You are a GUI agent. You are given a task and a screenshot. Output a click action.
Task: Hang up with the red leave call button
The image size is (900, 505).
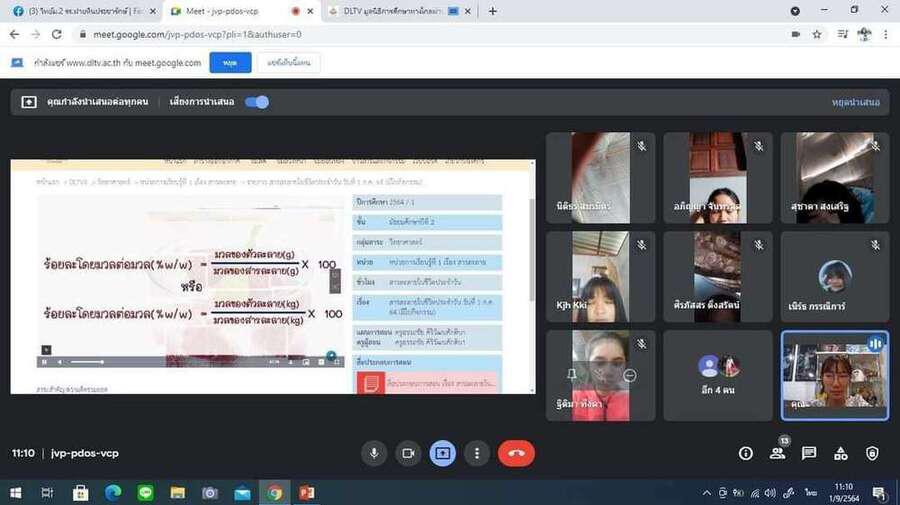point(516,453)
